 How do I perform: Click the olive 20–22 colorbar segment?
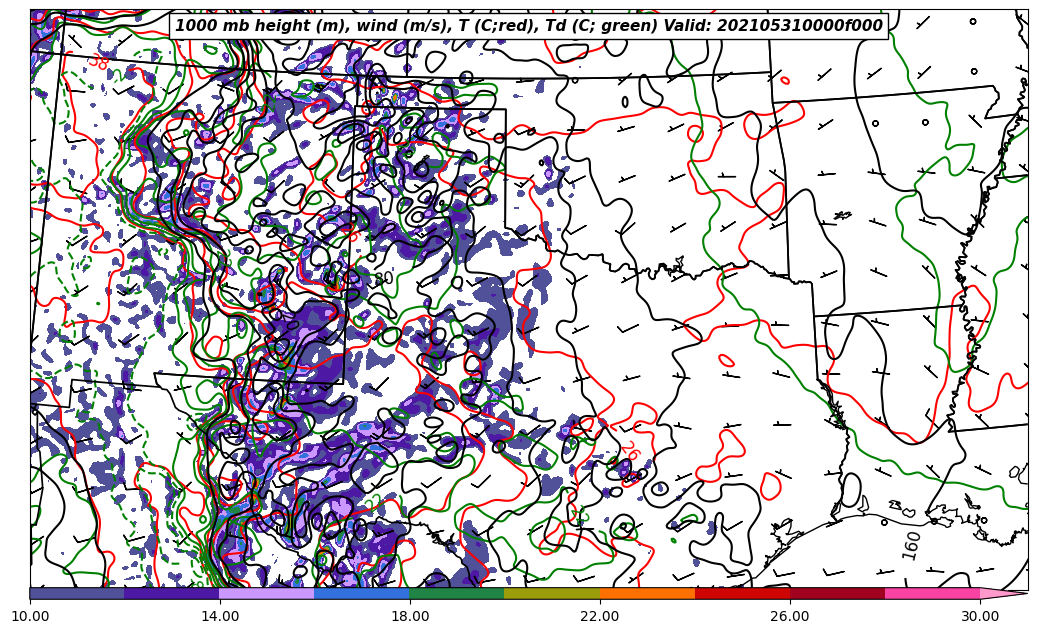tap(552, 593)
